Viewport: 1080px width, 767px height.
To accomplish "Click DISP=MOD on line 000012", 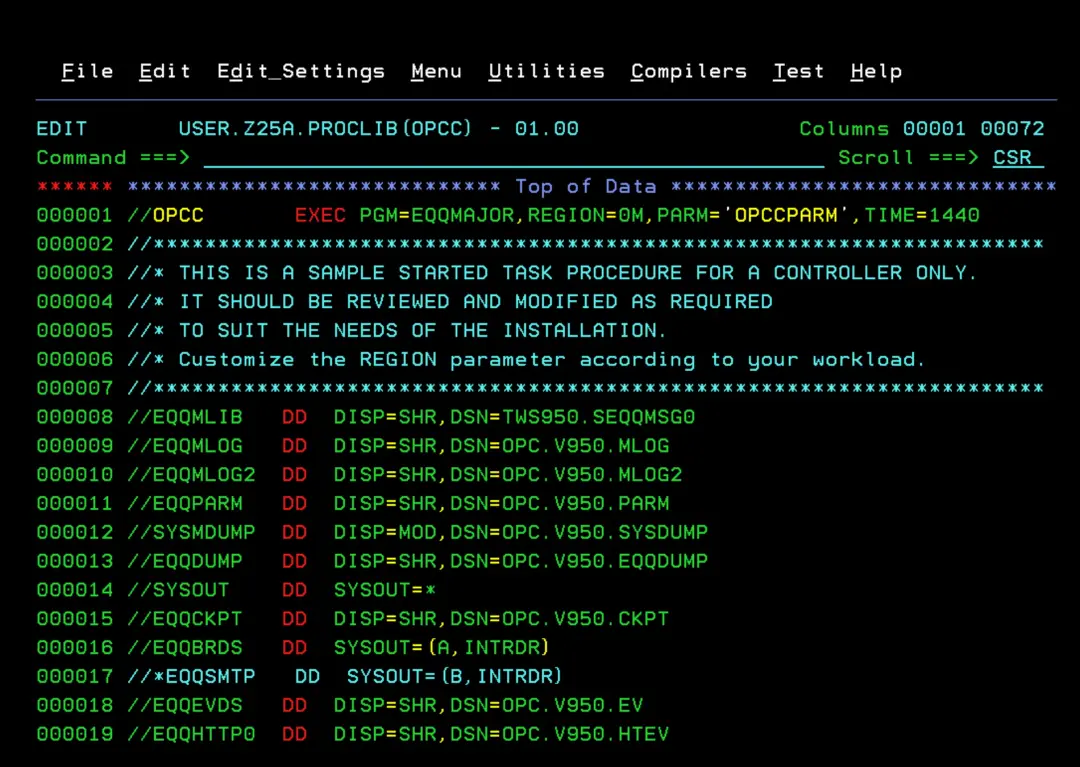I will [385, 534].
